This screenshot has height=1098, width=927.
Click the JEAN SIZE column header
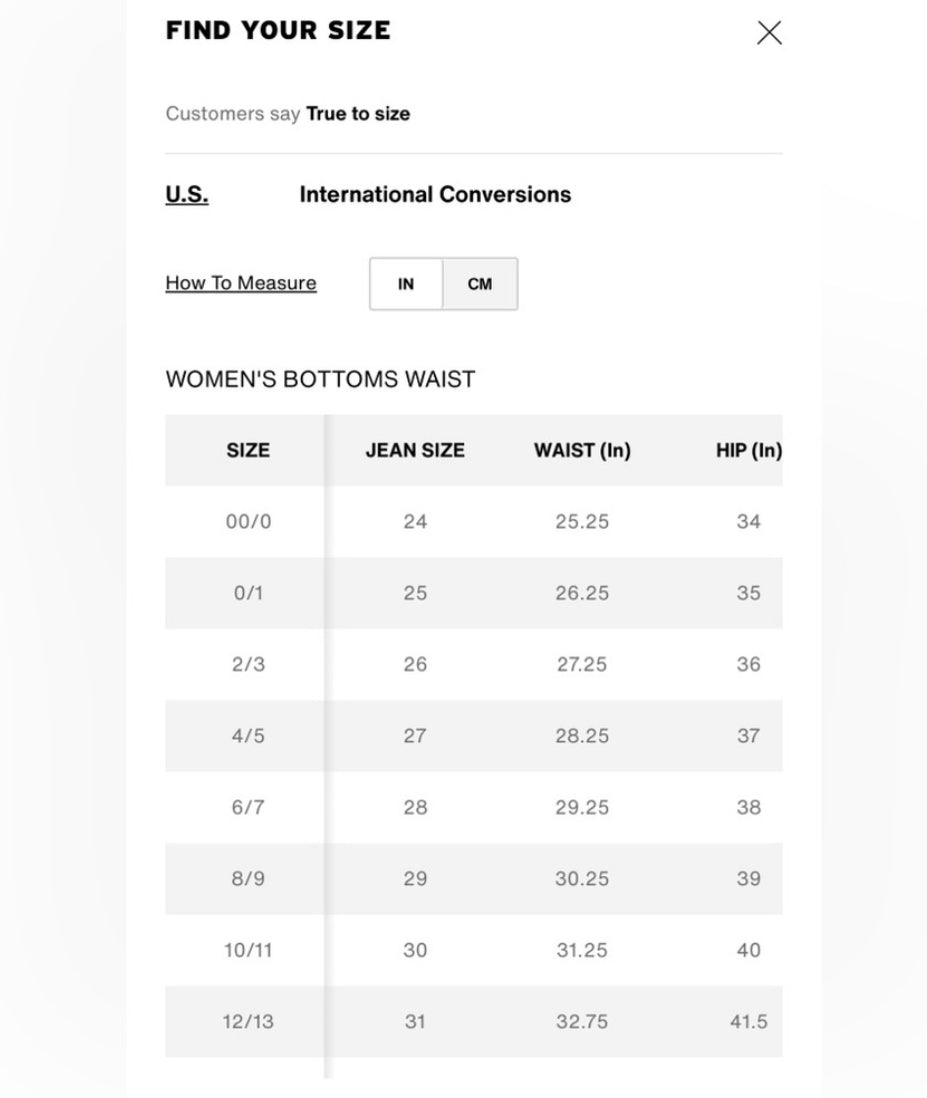pos(415,450)
